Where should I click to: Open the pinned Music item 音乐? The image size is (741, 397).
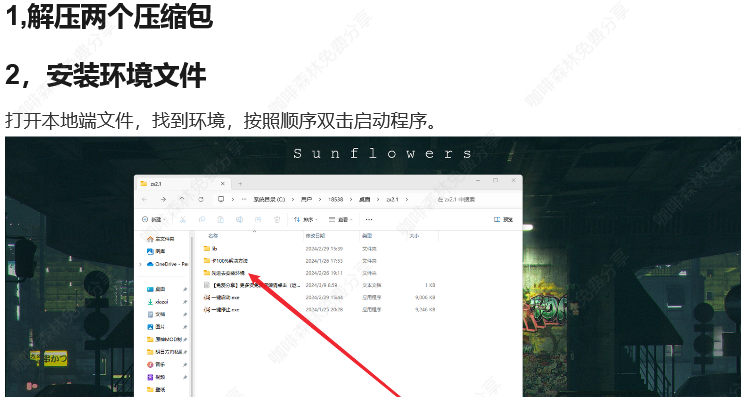point(156,364)
